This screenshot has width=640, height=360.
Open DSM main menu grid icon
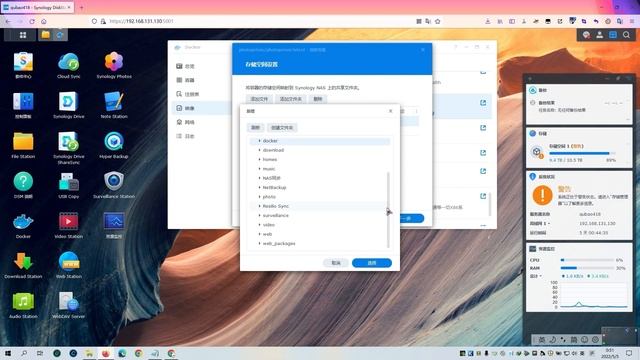tap(23, 35)
